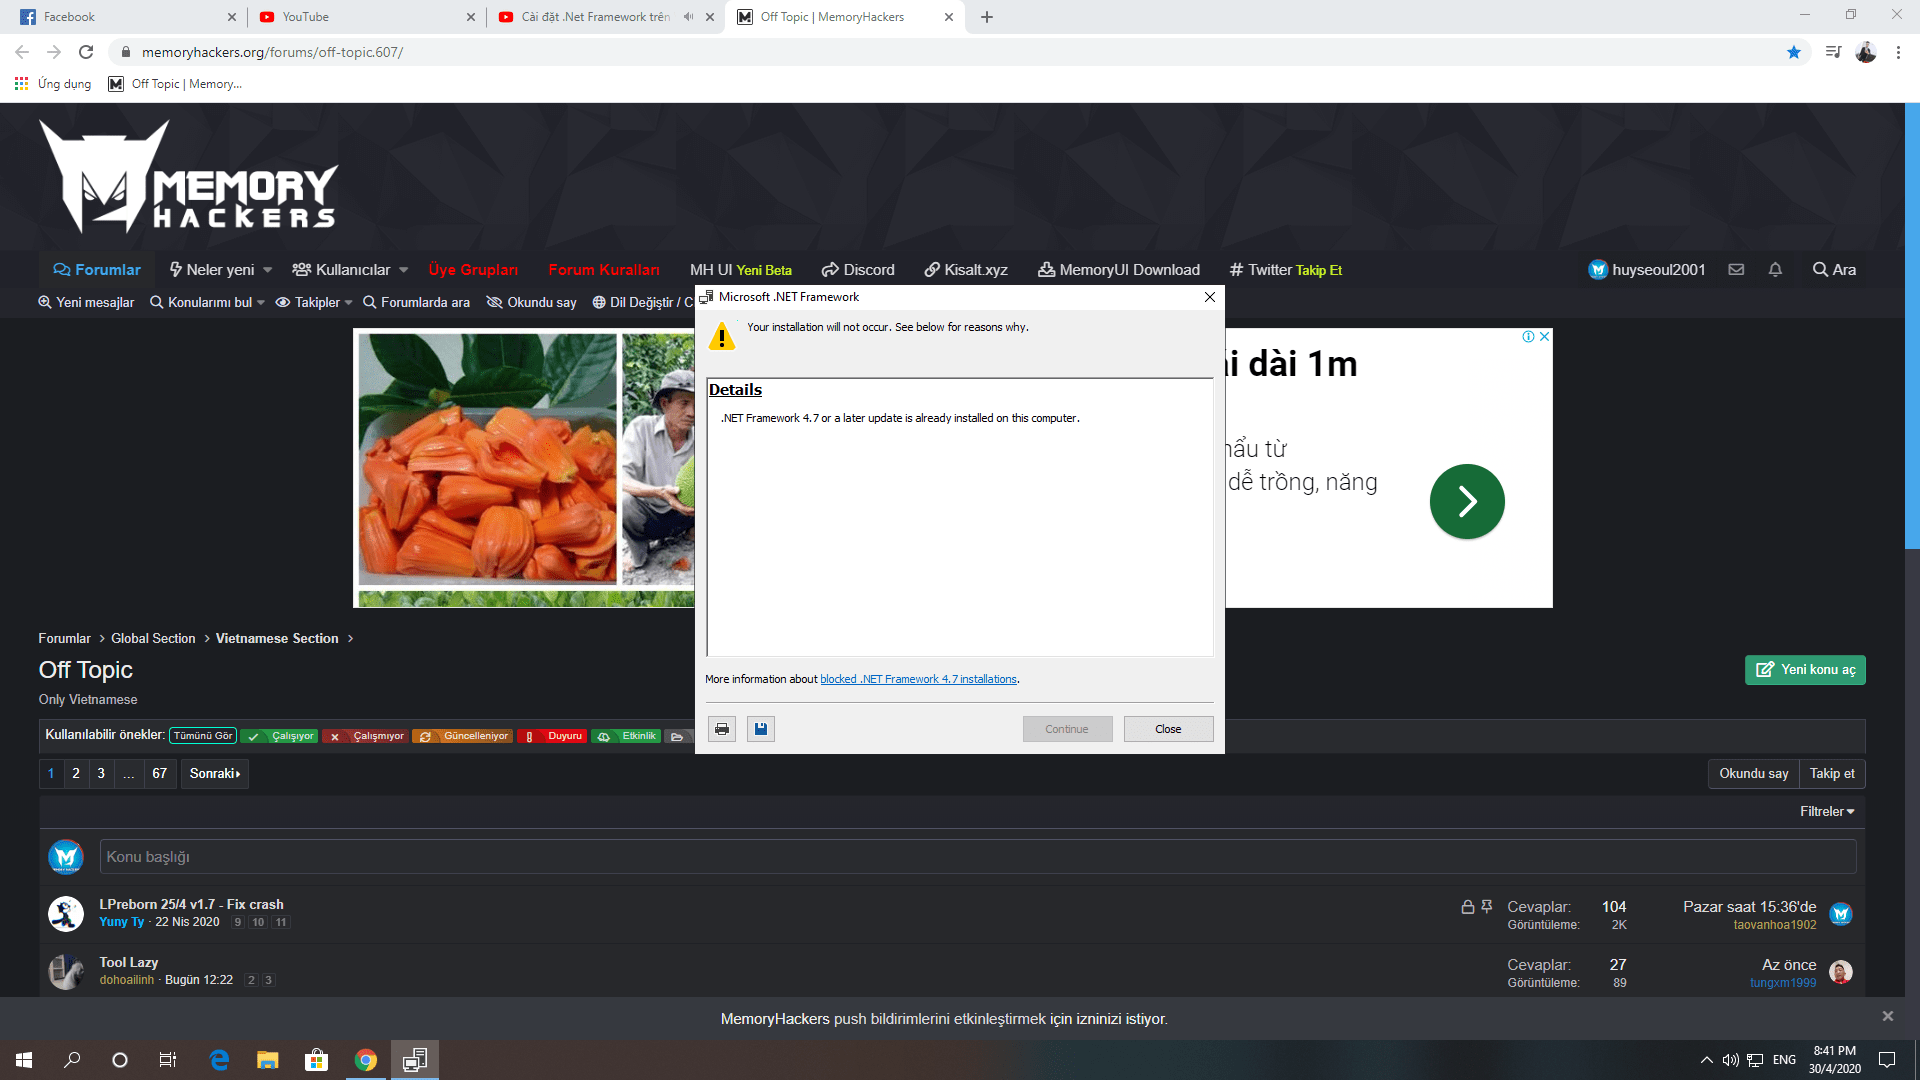This screenshot has width=1920, height=1080.
Task: Open the blocked .NET Framework 4.7 installations link
Action: 918,679
